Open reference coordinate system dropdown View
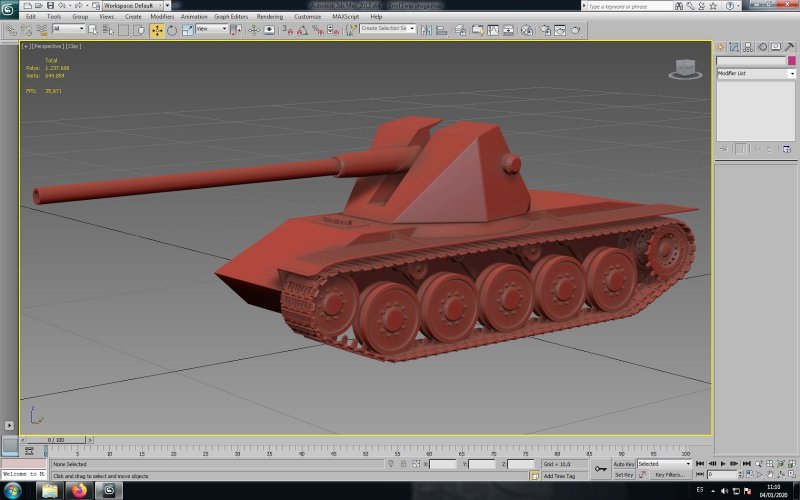This screenshot has width=800, height=500. (211, 29)
